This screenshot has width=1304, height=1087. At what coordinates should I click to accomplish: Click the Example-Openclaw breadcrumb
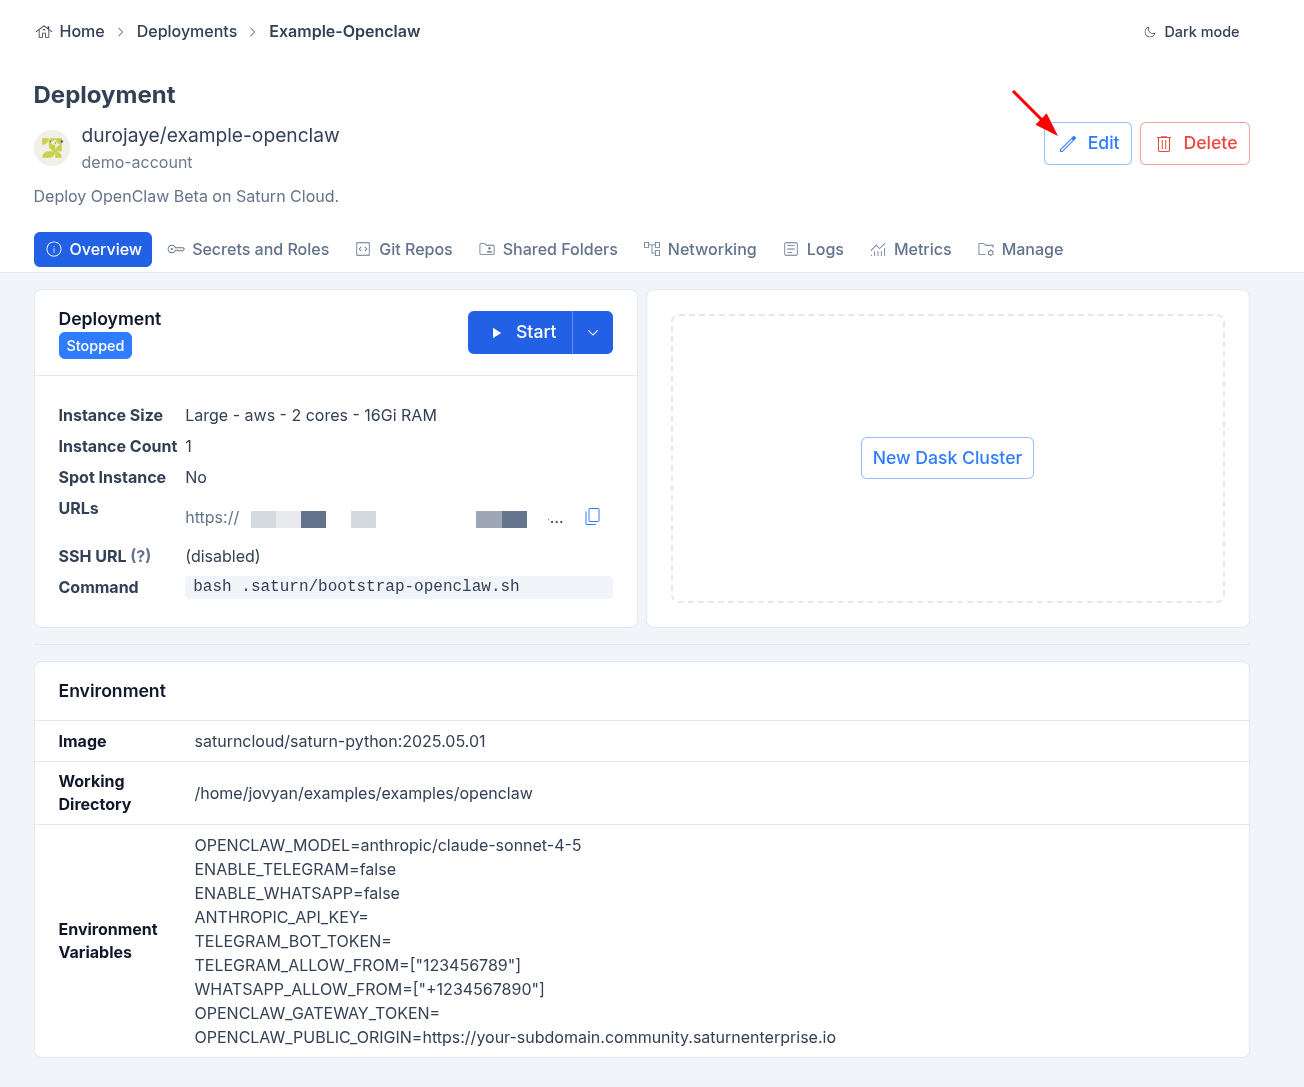[x=344, y=32]
